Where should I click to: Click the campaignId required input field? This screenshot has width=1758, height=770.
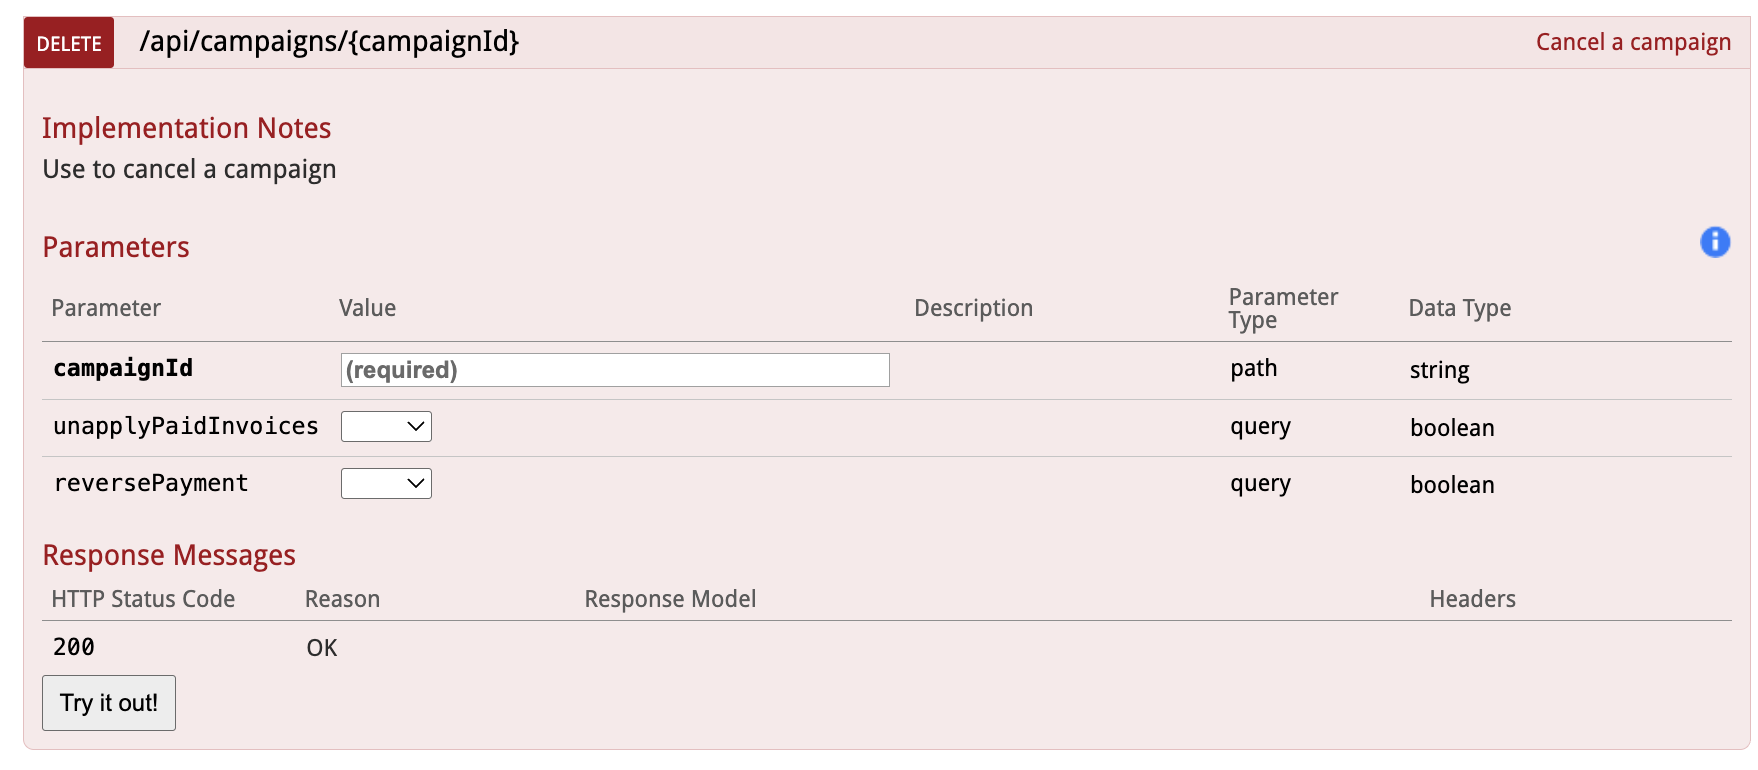coord(614,370)
